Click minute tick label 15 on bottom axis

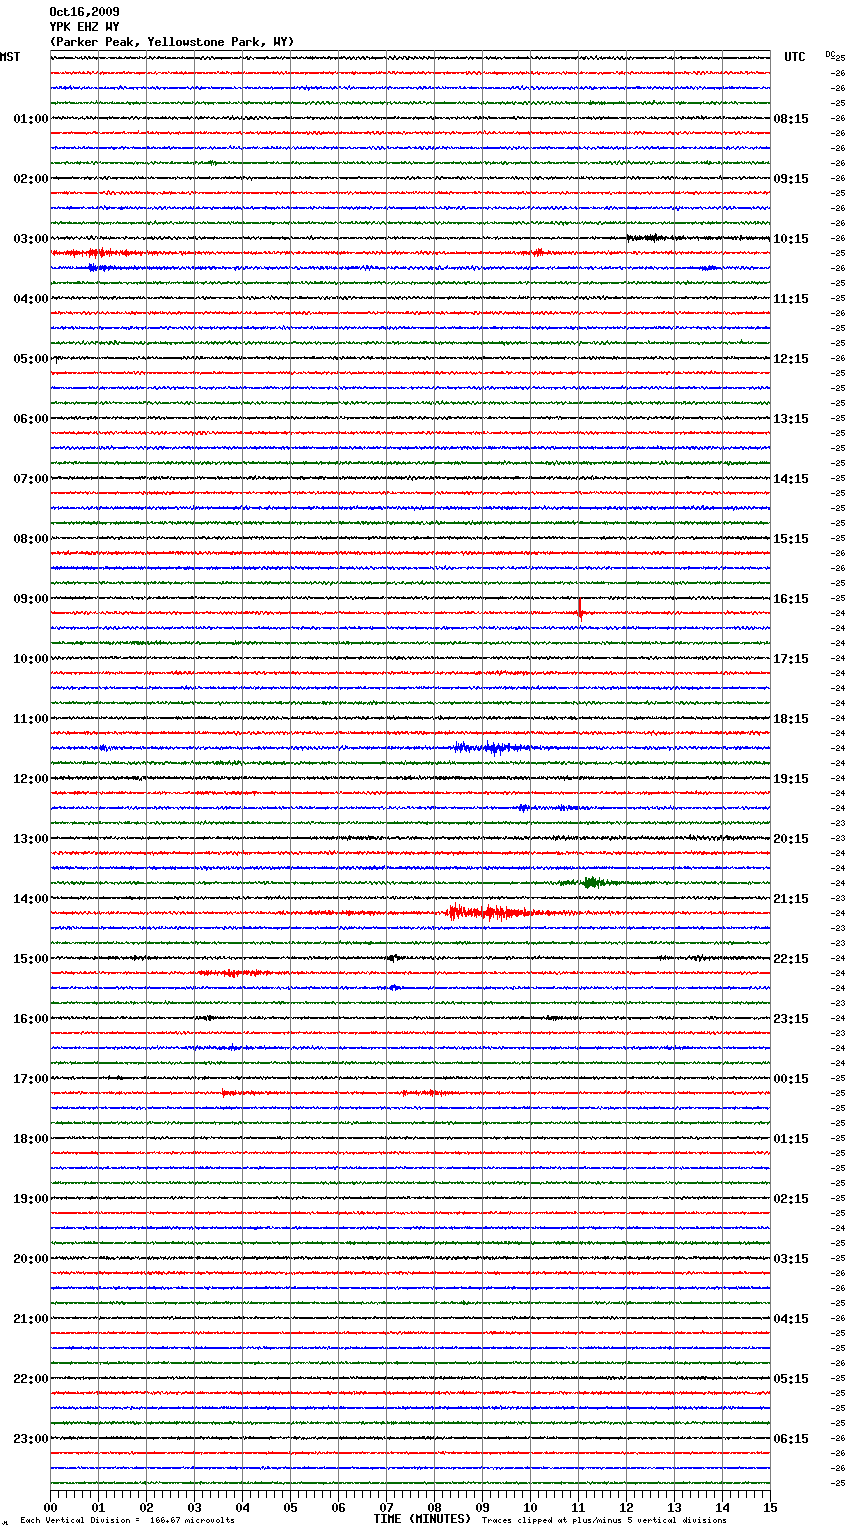770,1506
